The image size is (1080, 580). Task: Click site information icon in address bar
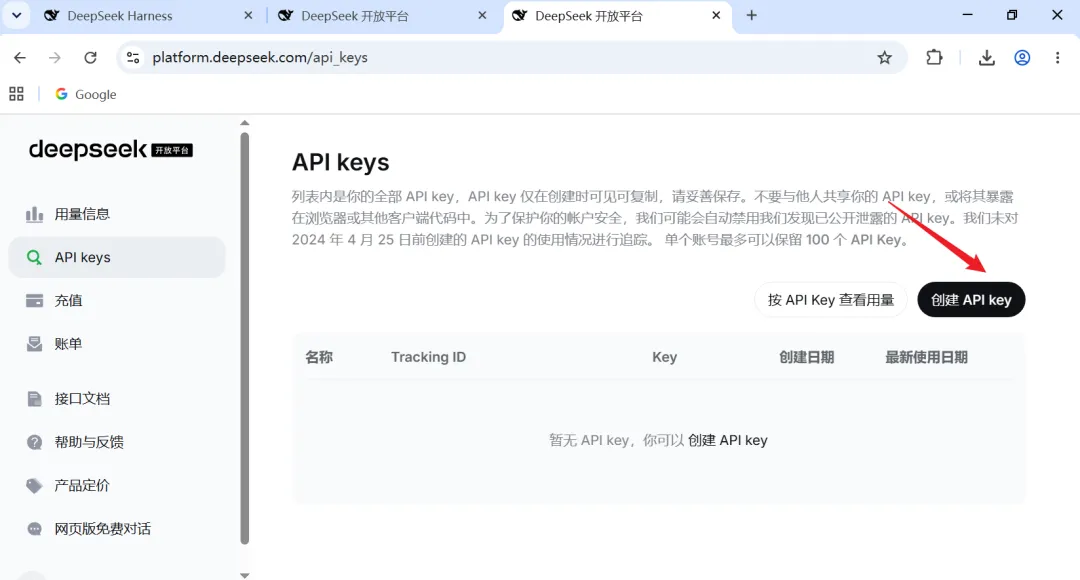point(133,58)
